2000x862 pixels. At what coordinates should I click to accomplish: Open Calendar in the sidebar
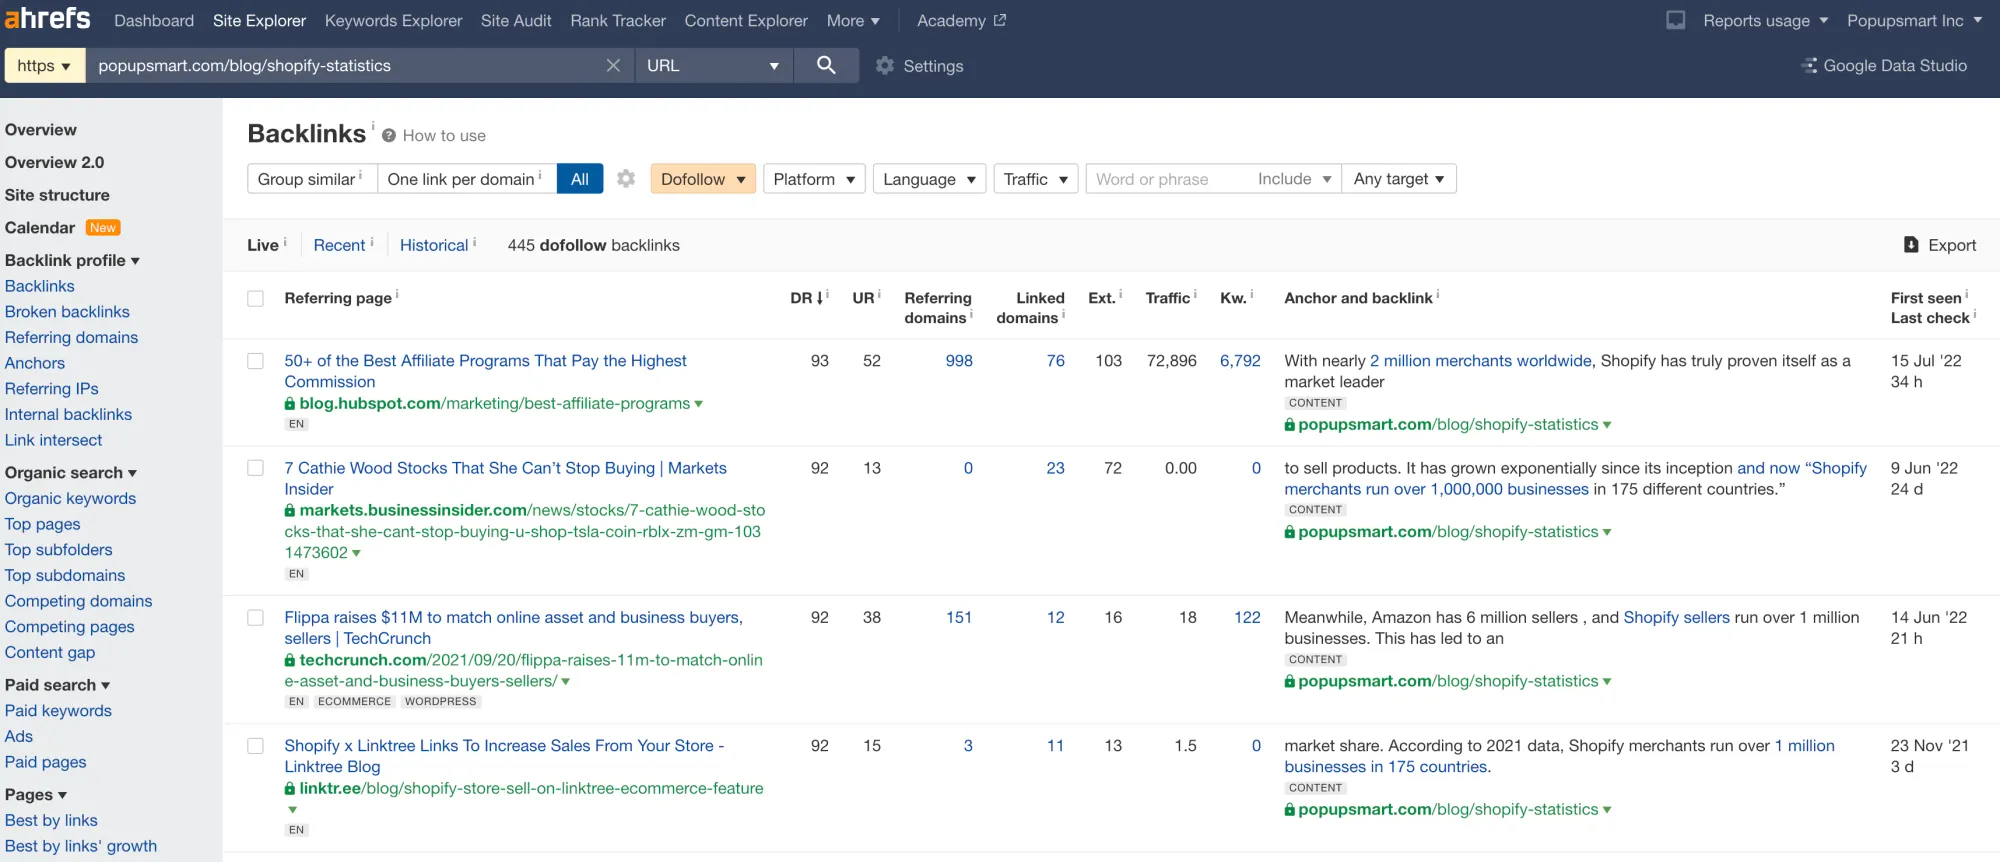tap(40, 227)
